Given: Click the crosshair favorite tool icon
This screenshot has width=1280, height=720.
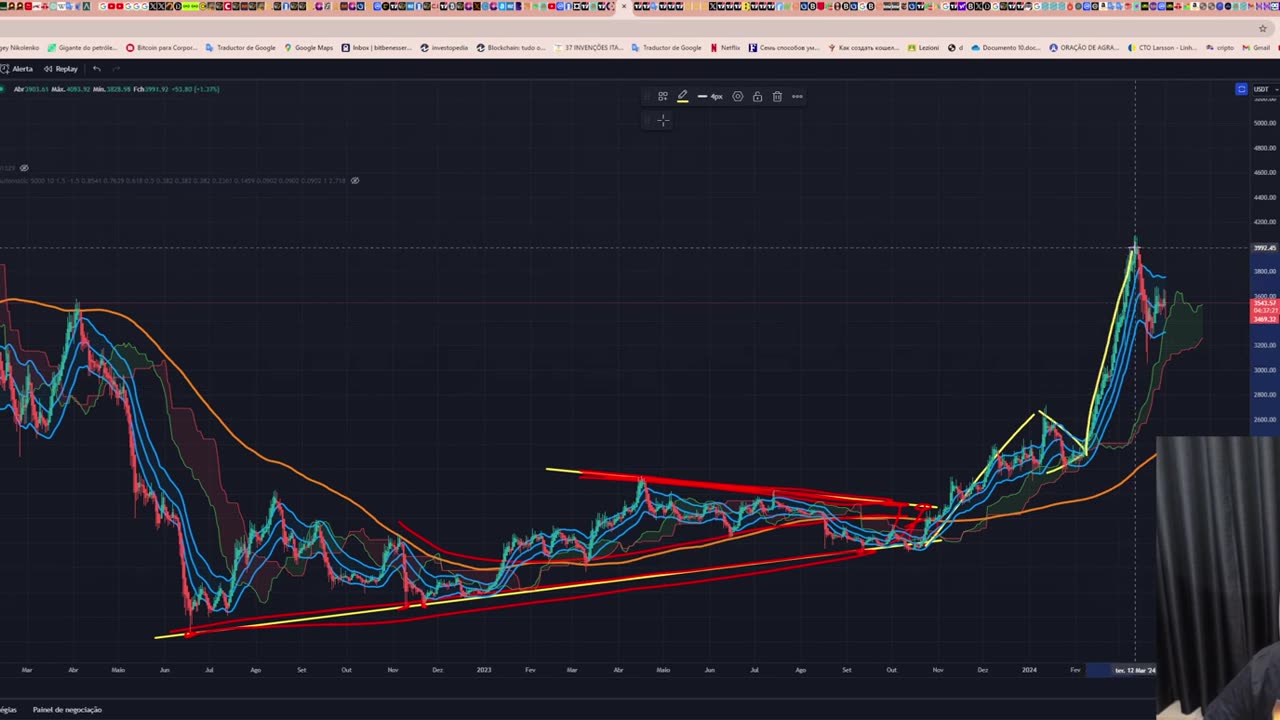Looking at the screenshot, I should tap(662, 121).
